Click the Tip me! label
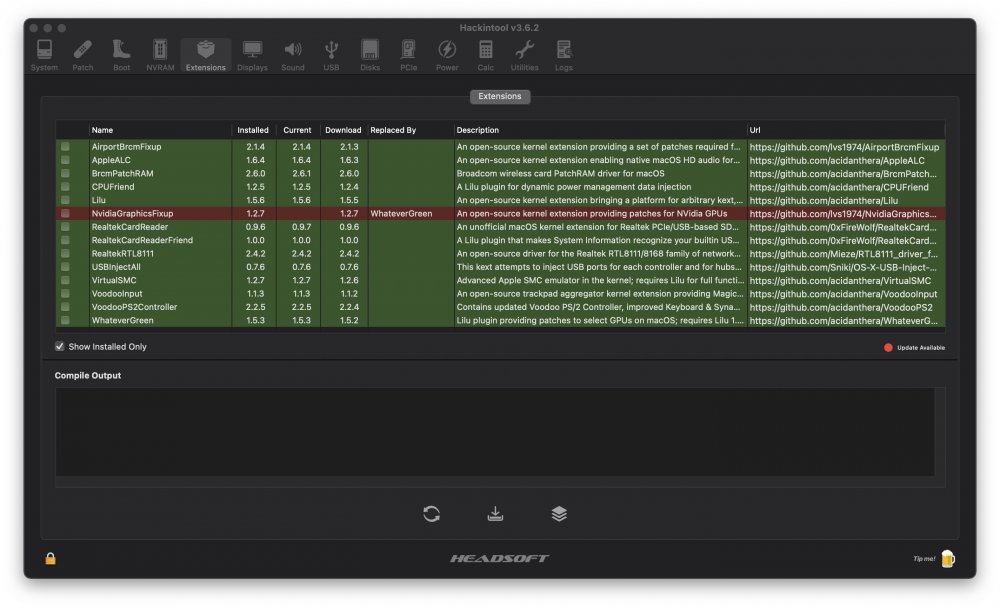The width and height of the screenshot is (1000, 608). pyautogui.click(x=923, y=559)
